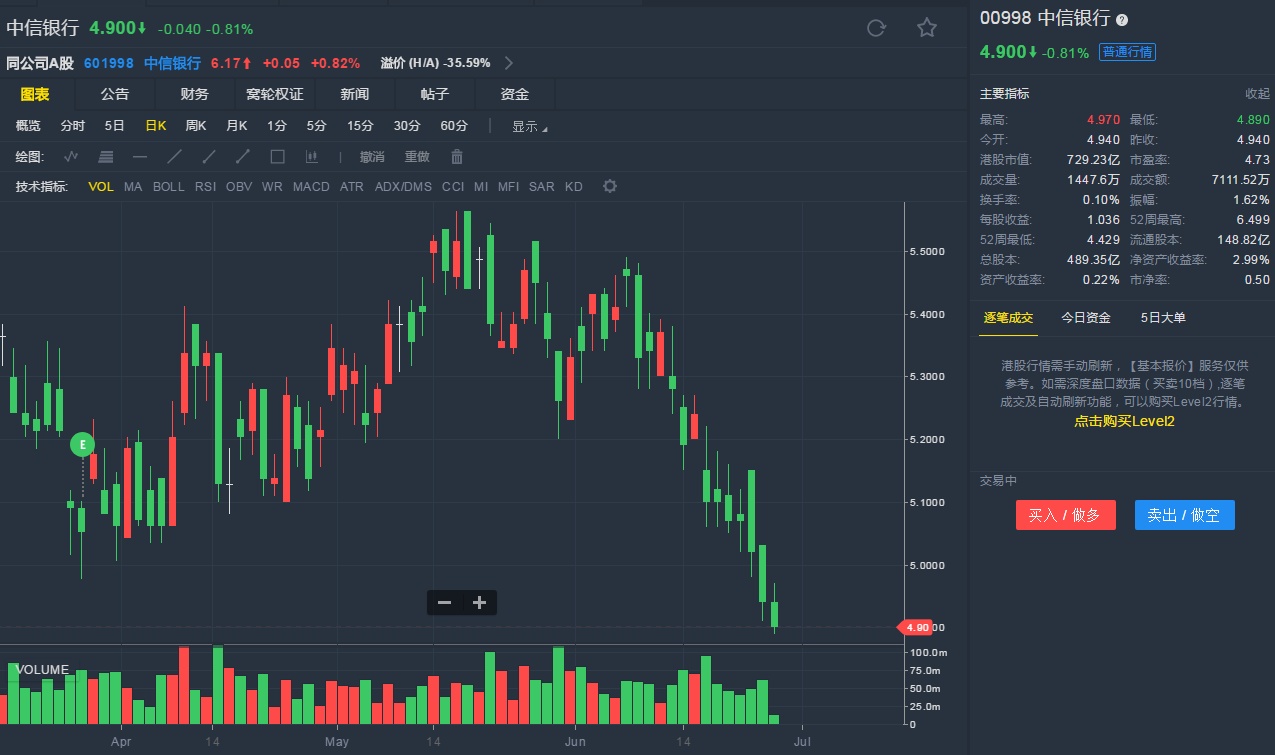
Task: Click the refresh quote icon
Action: click(x=876, y=28)
